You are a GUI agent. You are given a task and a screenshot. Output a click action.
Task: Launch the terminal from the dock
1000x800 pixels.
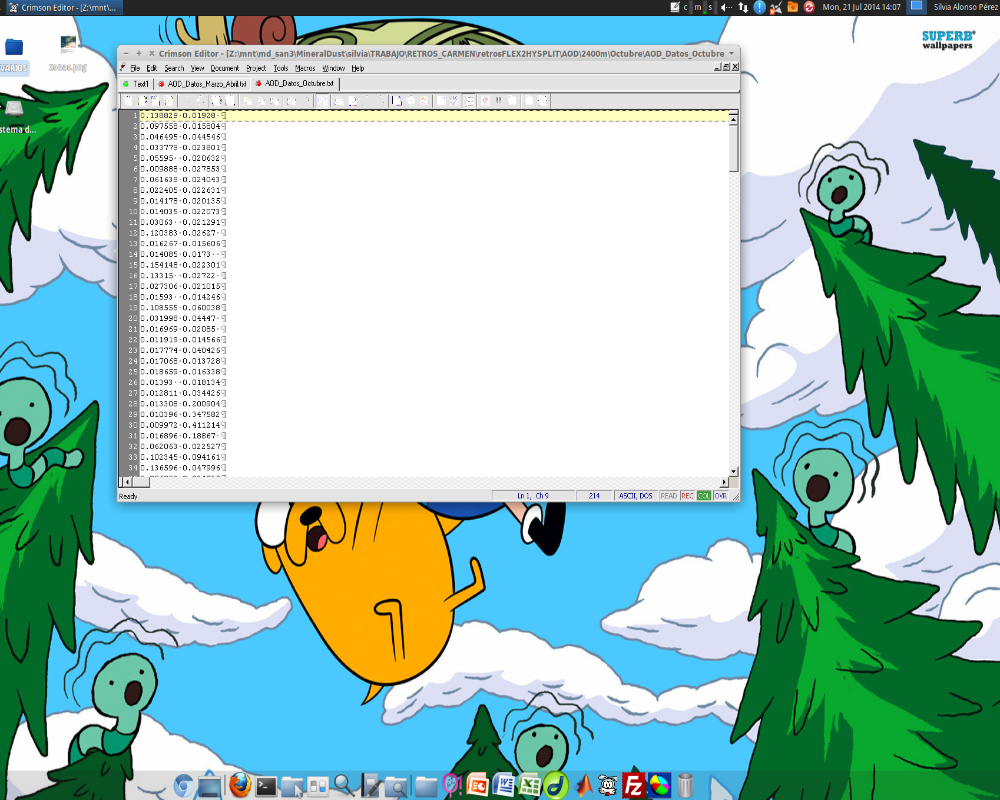[x=266, y=786]
